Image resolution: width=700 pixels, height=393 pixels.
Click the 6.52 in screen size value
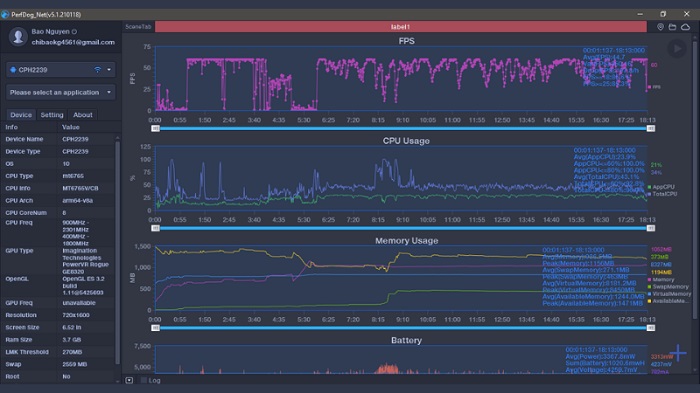click(x=72, y=327)
